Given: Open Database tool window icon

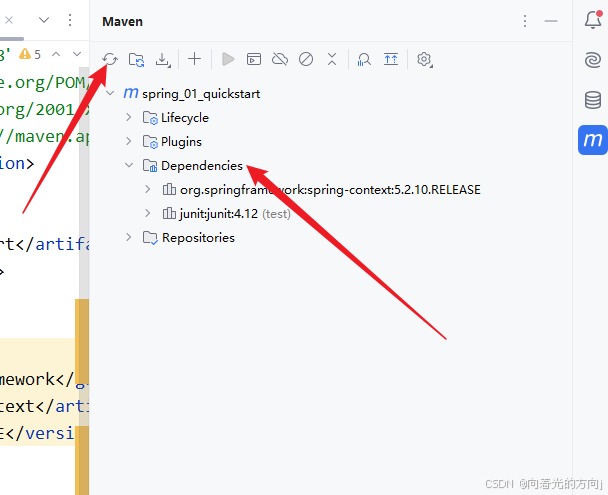Looking at the screenshot, I should (593, 100).
